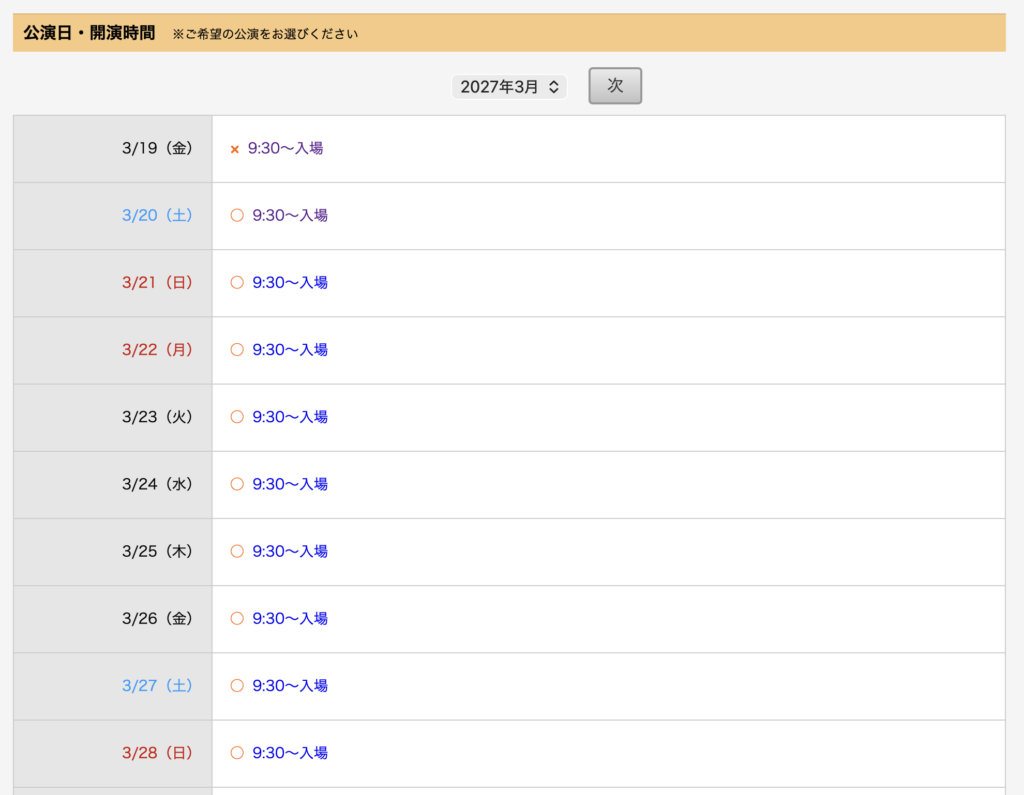Viewport: 1024px width, 795px height.
Task: Click the availability circle icon for 3/28
Action: (237, 753)
